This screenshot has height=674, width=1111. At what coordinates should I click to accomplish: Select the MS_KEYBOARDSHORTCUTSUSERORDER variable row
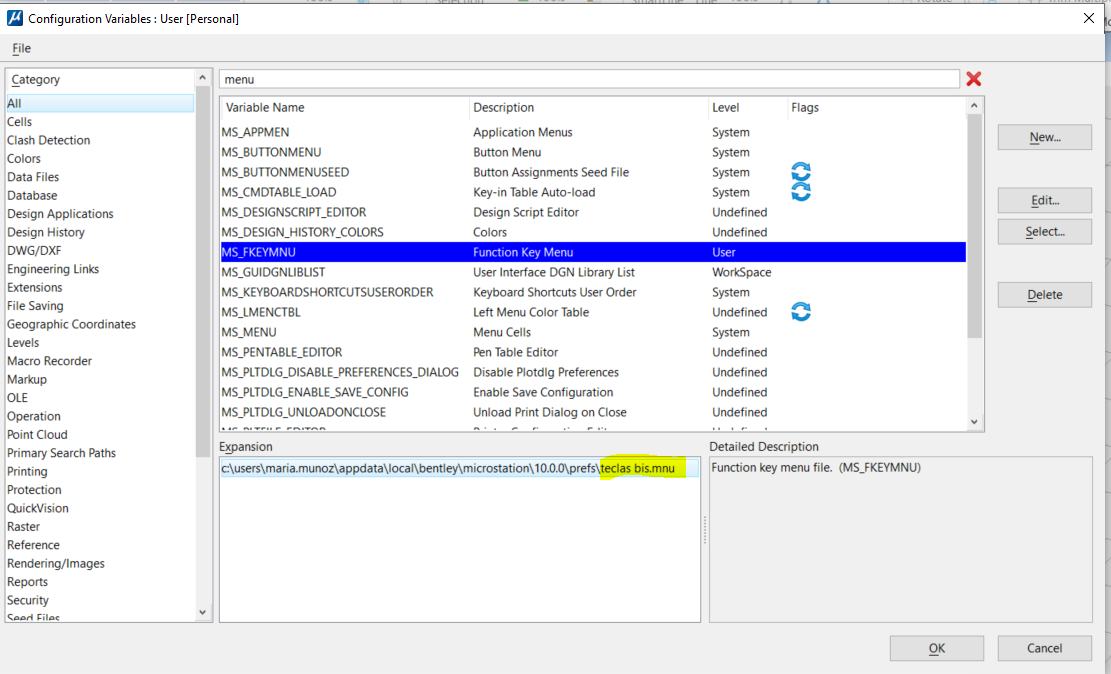(x=593, y=292)
